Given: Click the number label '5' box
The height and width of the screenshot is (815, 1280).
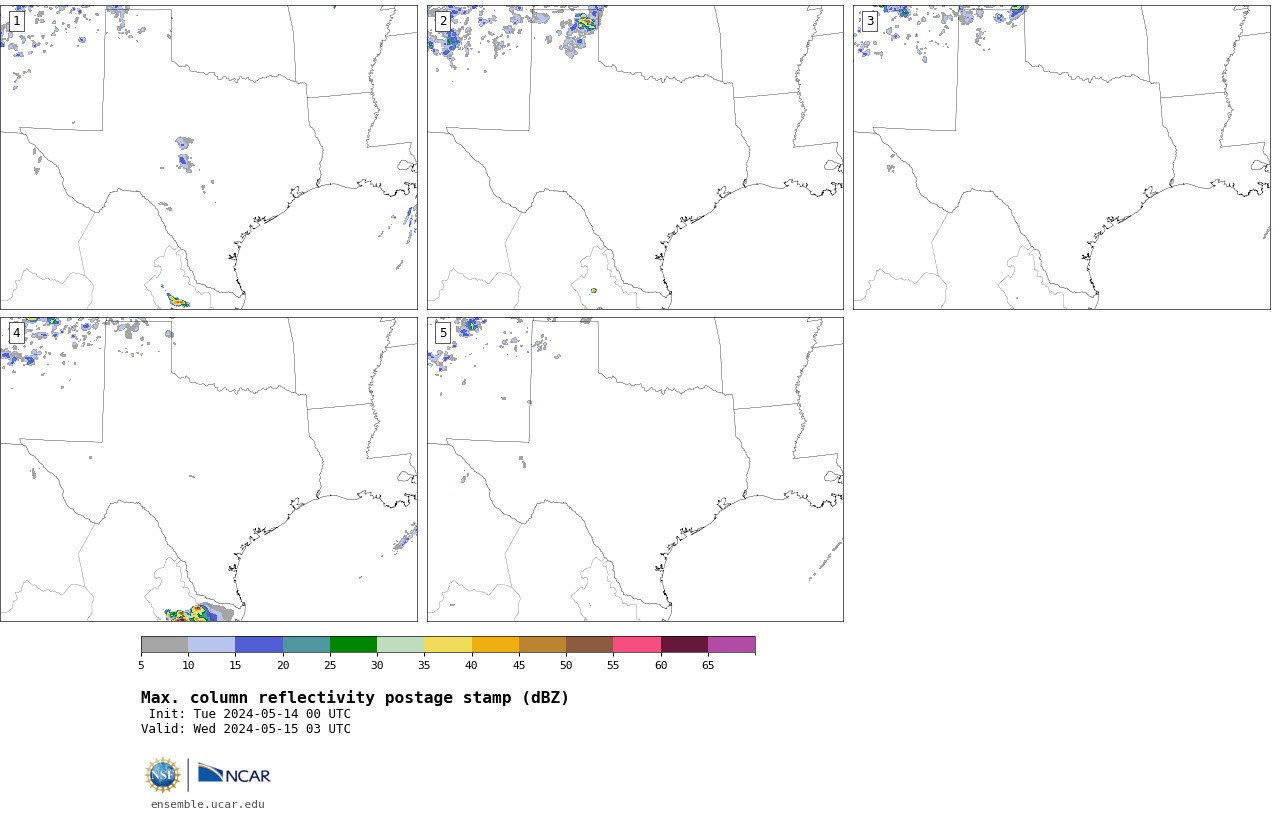Looking at the screenshot, I should click(x=443, y=333).
